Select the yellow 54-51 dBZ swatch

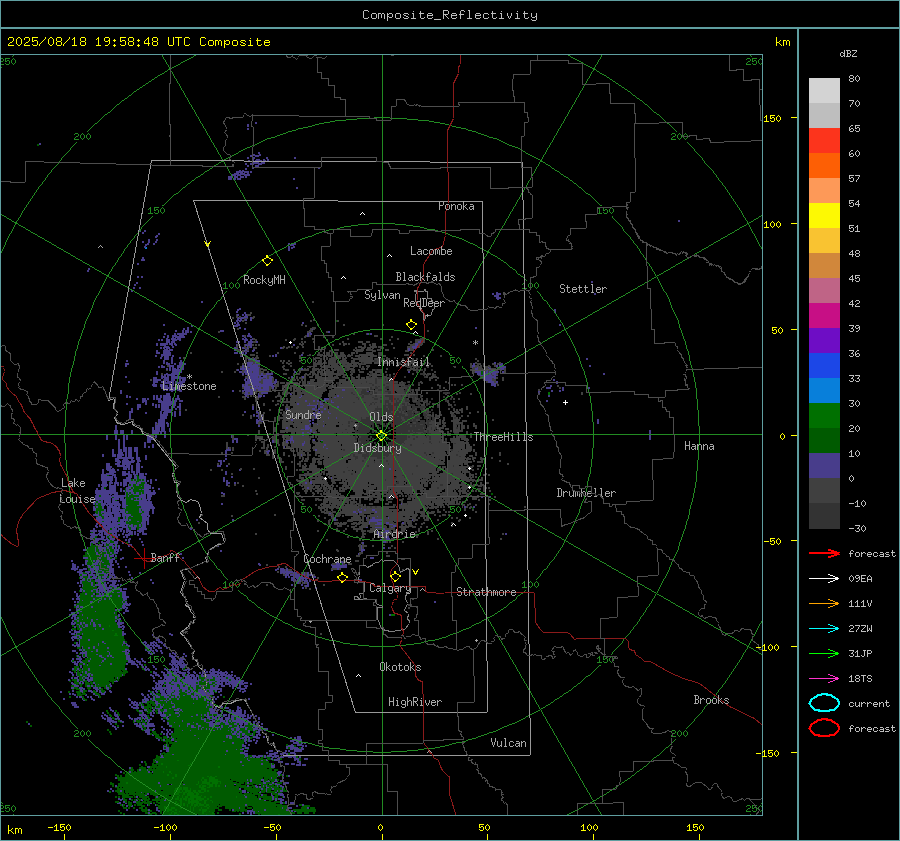(824, 216)
